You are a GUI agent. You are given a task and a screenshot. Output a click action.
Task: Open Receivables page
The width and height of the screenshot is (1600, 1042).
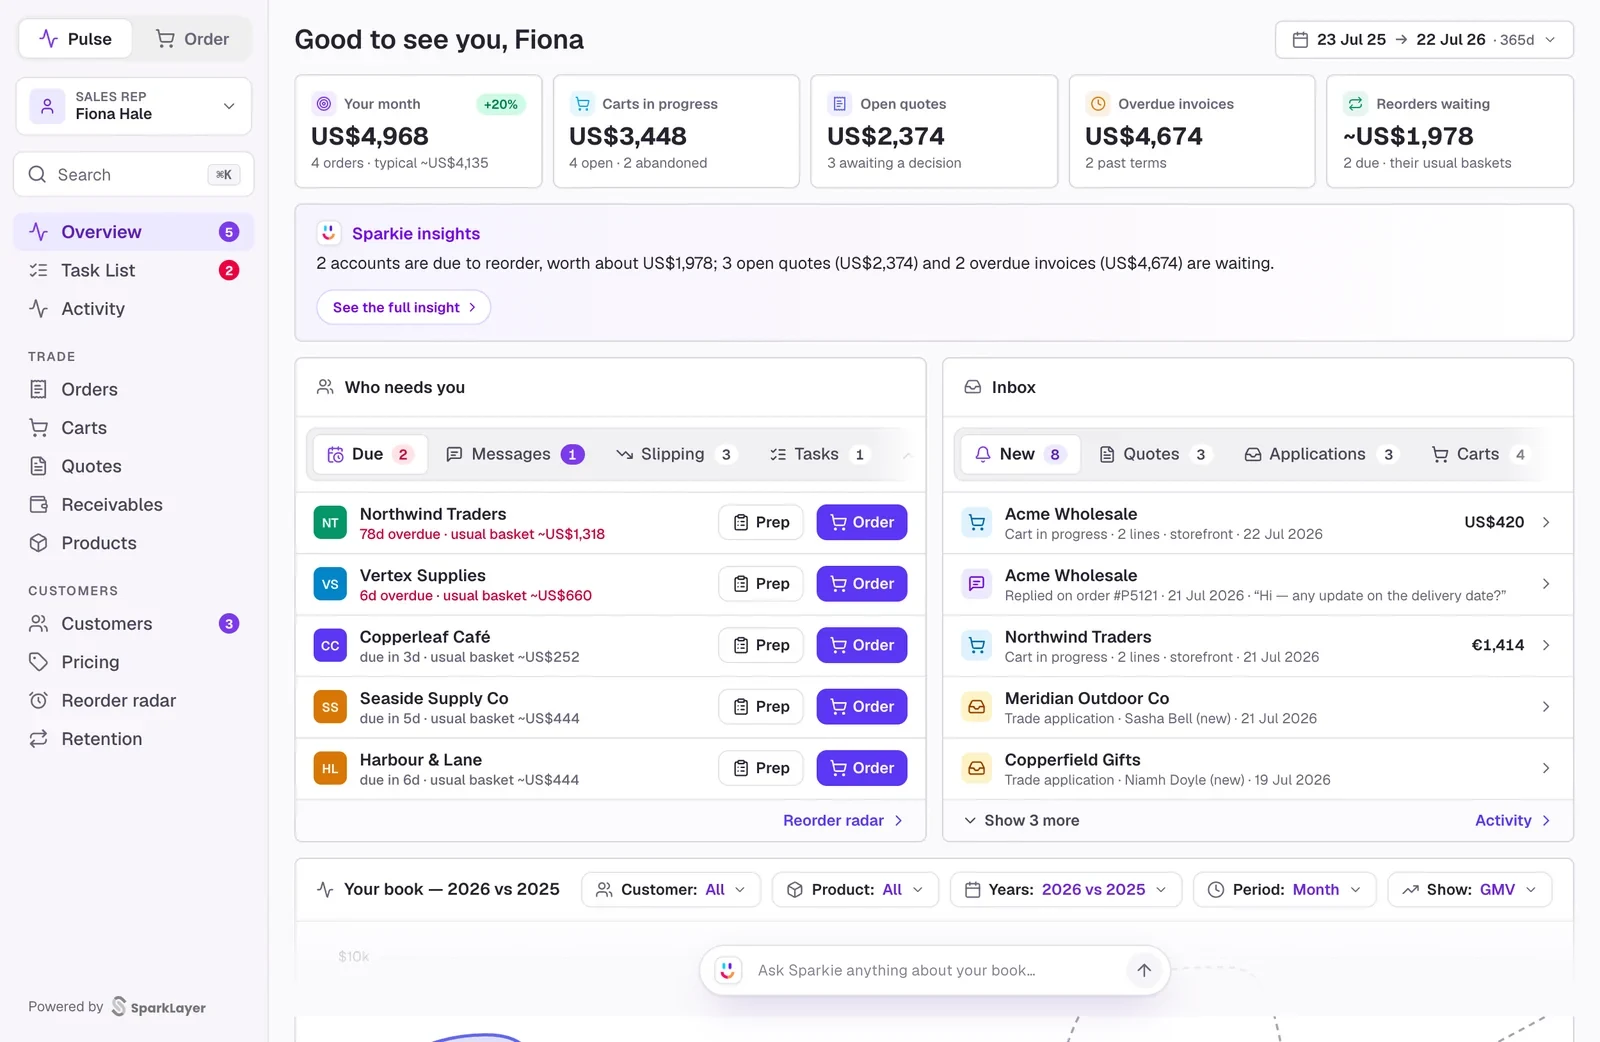tap(133, 505)
